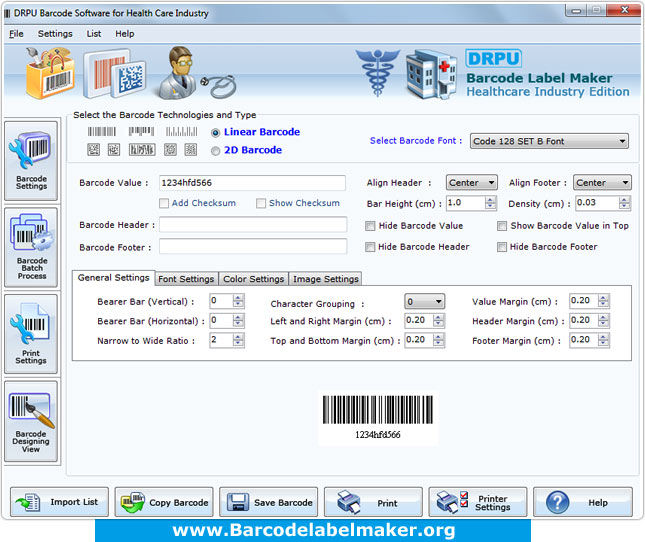The height and width of the screenshot is (542, 645).
Task: Open Printer Settings button
Action: click(x=478, y=502)
